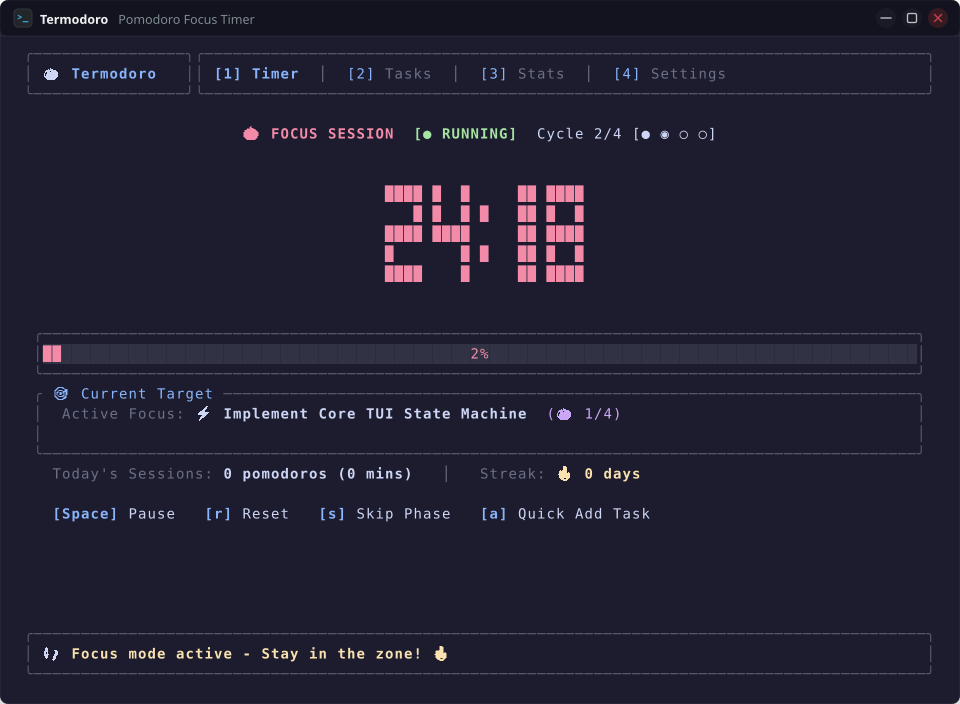Click the Pomodoro Focus Timer window subtitle
Viewport: 960px width, 704px height.
(x=186, y=20)
